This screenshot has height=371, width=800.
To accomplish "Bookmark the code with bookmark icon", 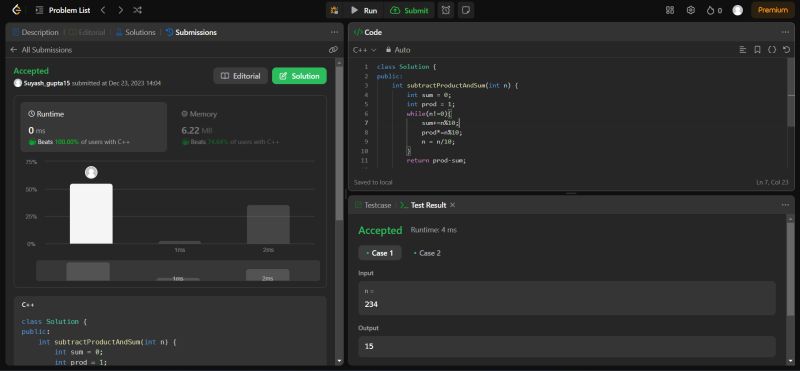I will click(757, 50).
